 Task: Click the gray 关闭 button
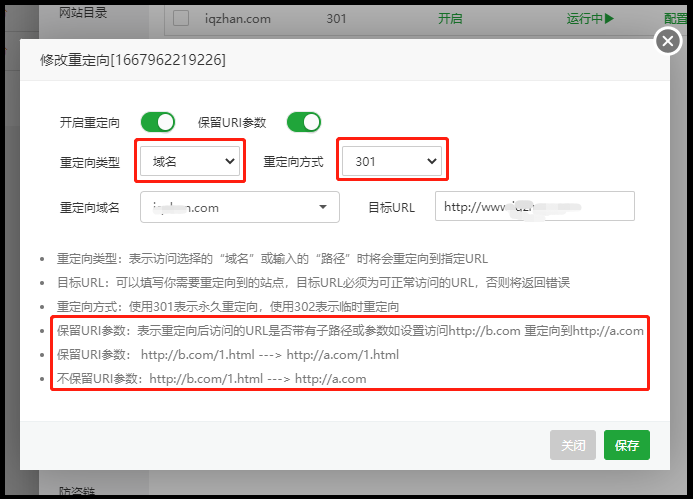click(573, 445)
